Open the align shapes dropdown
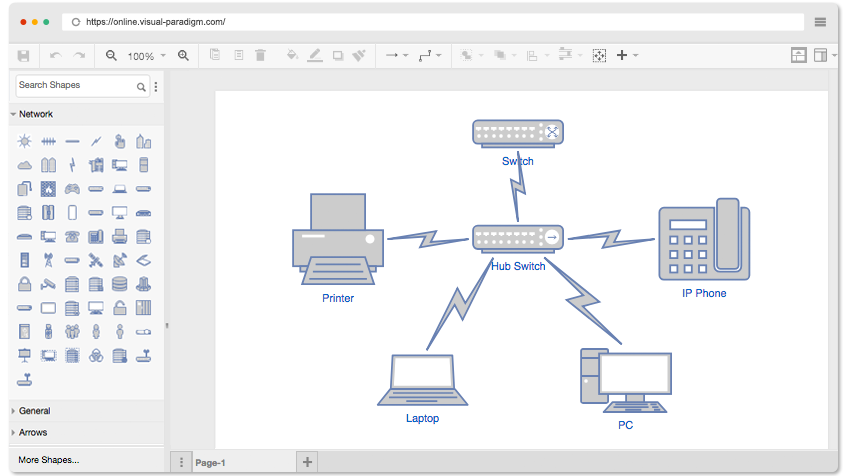The image size is (848, 476). (x=538, y=56)
